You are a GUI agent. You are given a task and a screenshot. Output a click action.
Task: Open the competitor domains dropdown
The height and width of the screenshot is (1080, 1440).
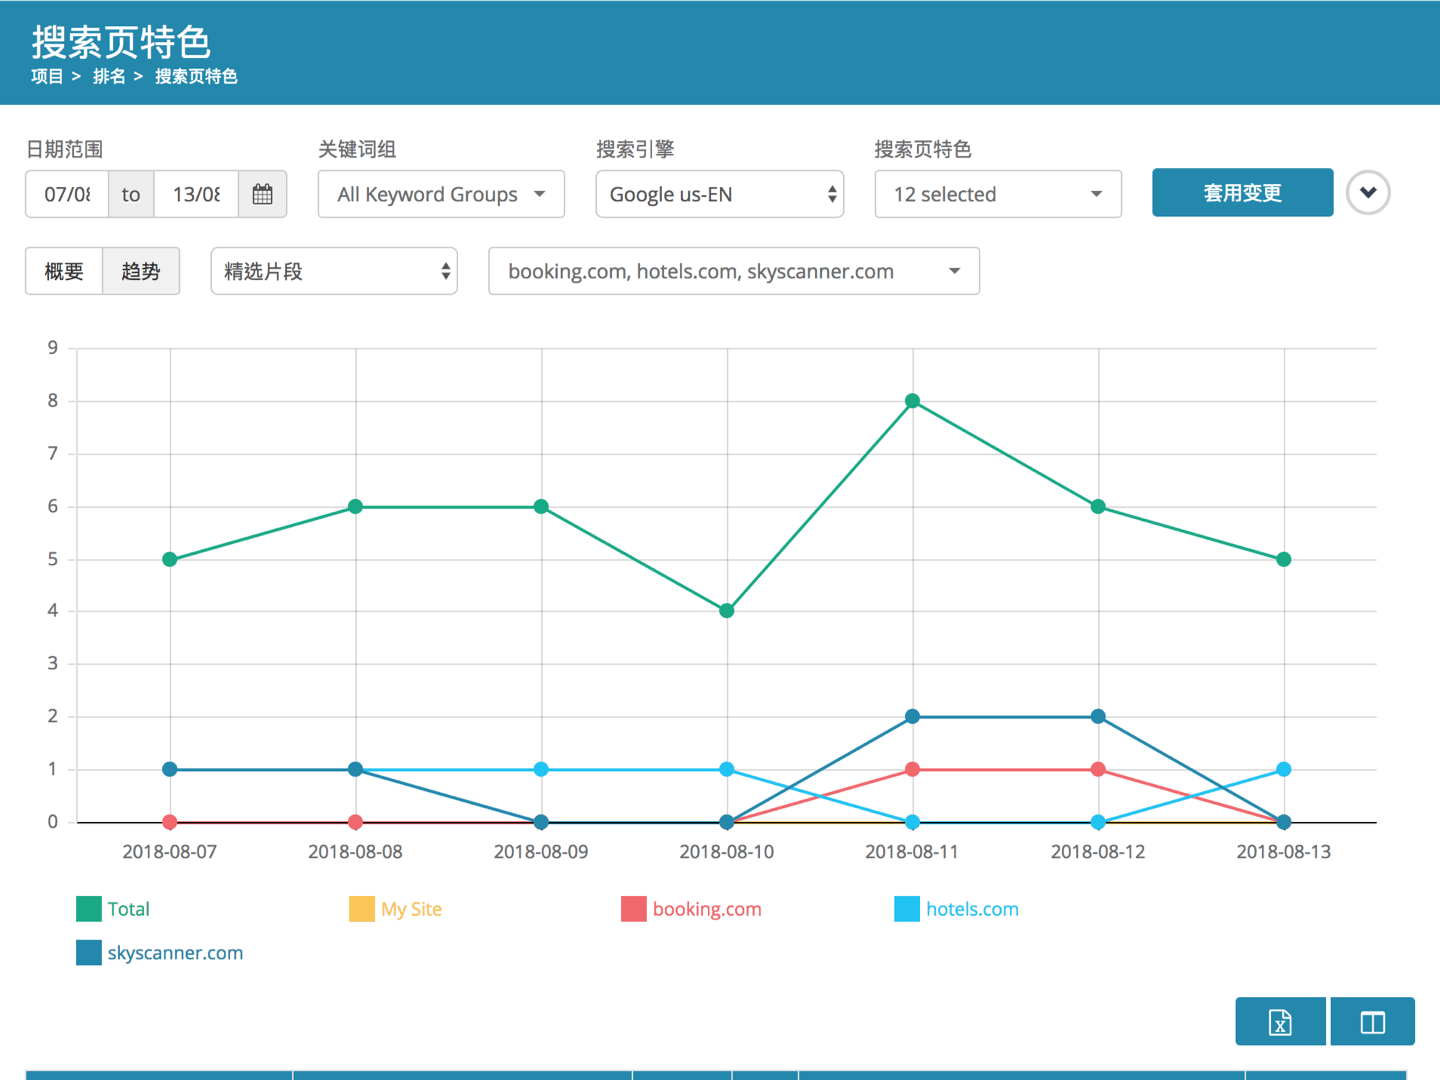[x=733, y=271]
